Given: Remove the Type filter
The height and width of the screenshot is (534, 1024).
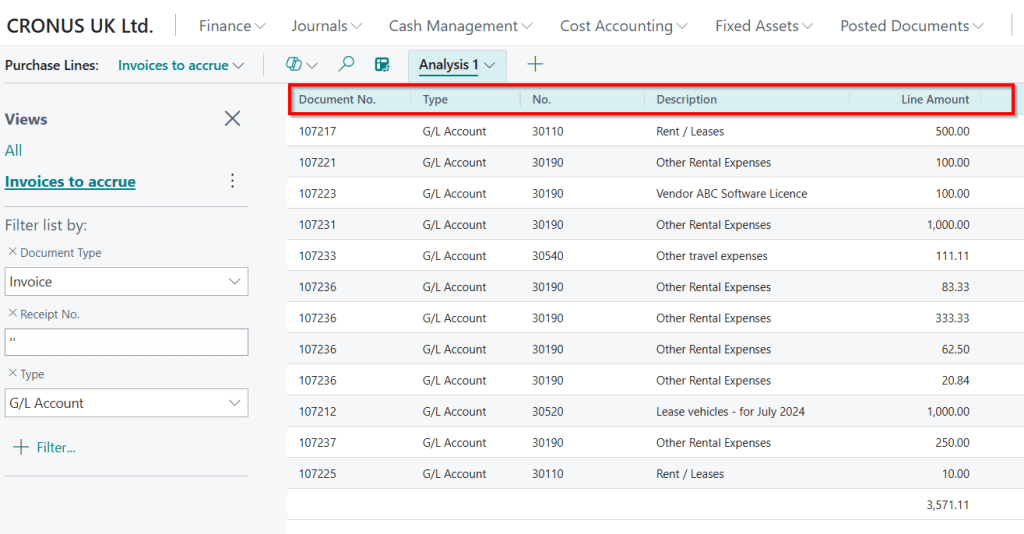Looking at the screenshot, I should (x=12, y=374).
